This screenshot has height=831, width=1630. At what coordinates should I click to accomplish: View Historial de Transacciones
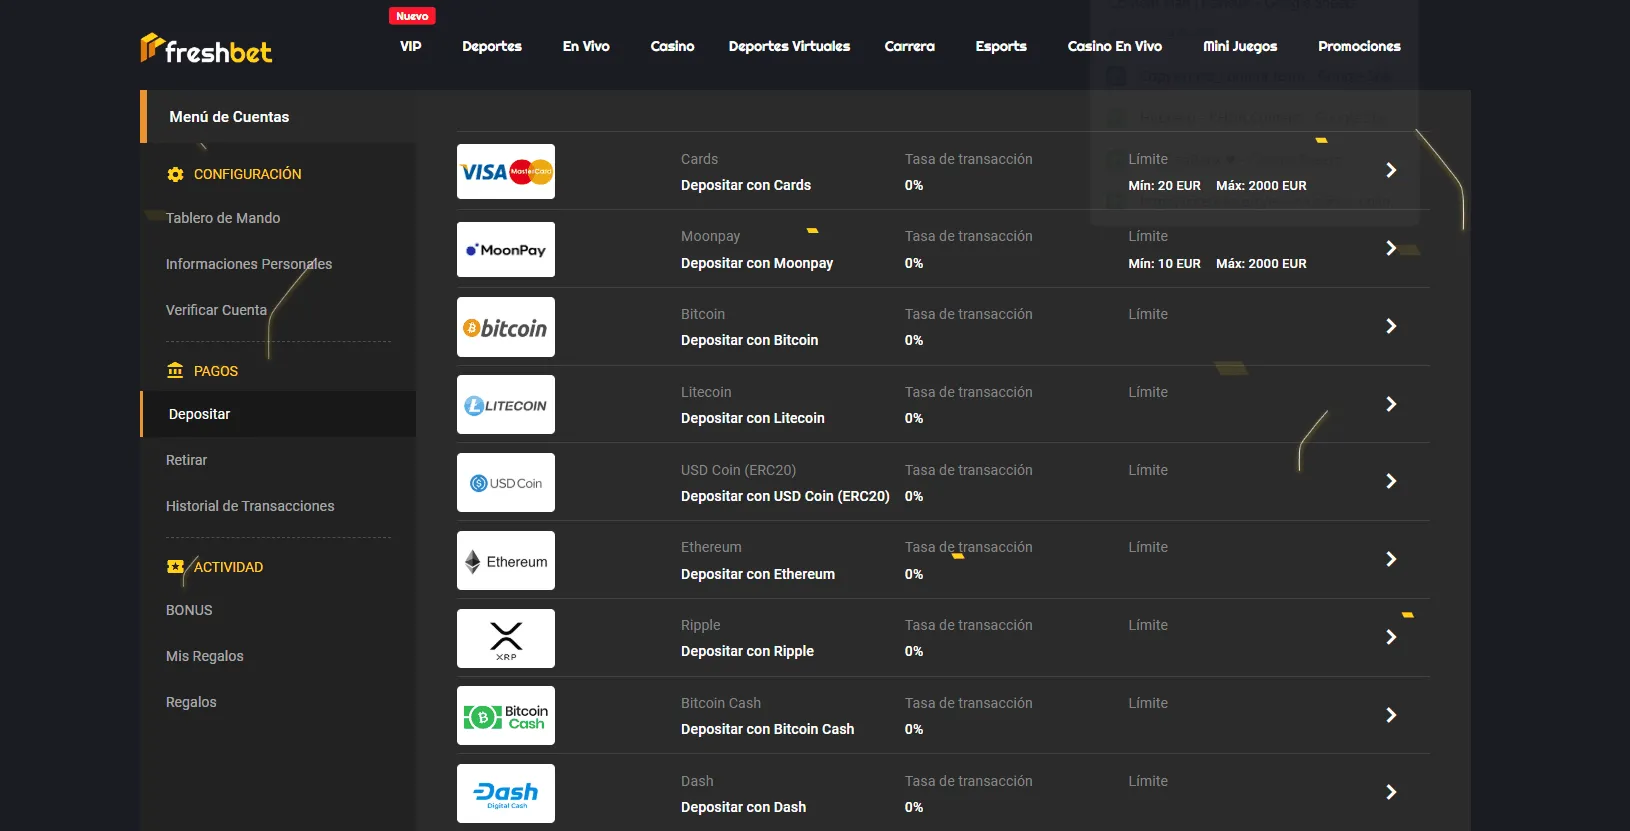coord(250,506)
